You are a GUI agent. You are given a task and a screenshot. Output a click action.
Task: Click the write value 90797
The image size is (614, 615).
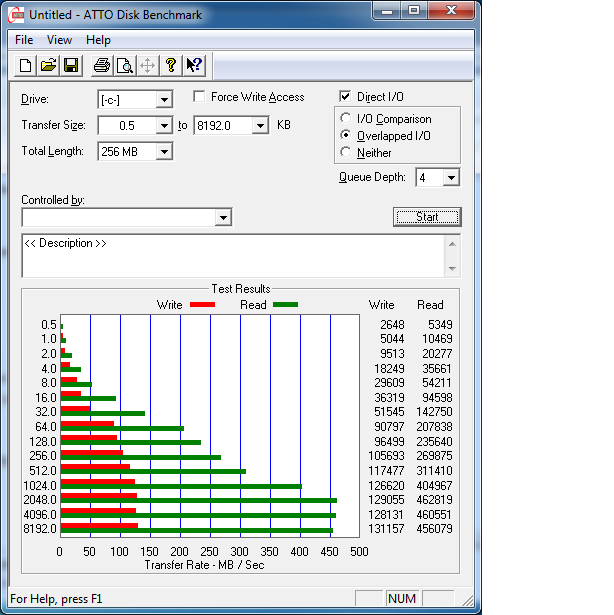pyautogui.click(x=389, y=427)
